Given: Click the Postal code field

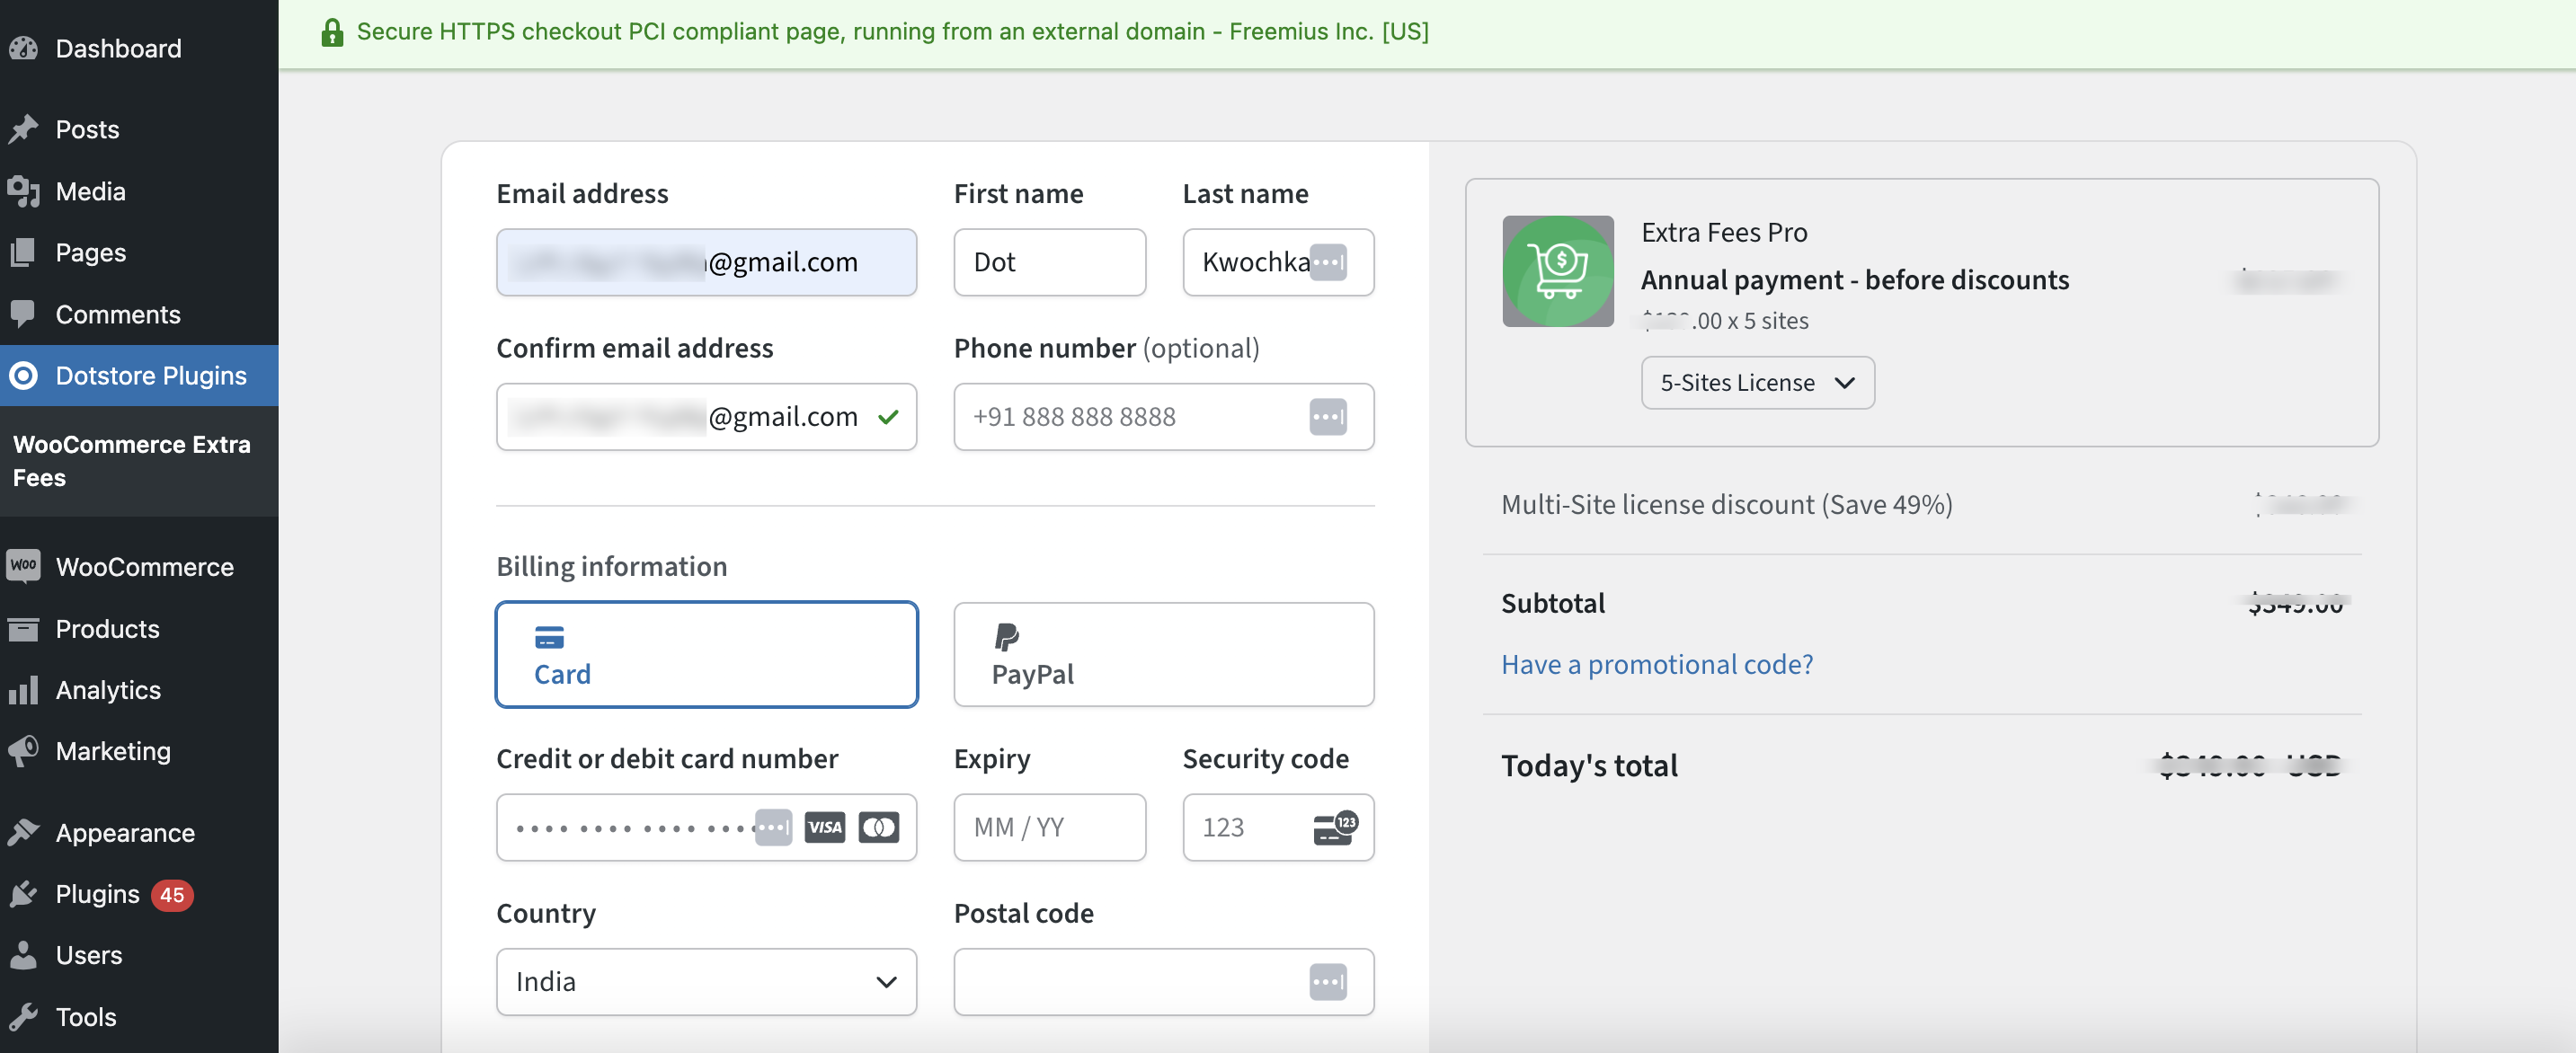Looking at the screenshot, I should coord(1164,982).
